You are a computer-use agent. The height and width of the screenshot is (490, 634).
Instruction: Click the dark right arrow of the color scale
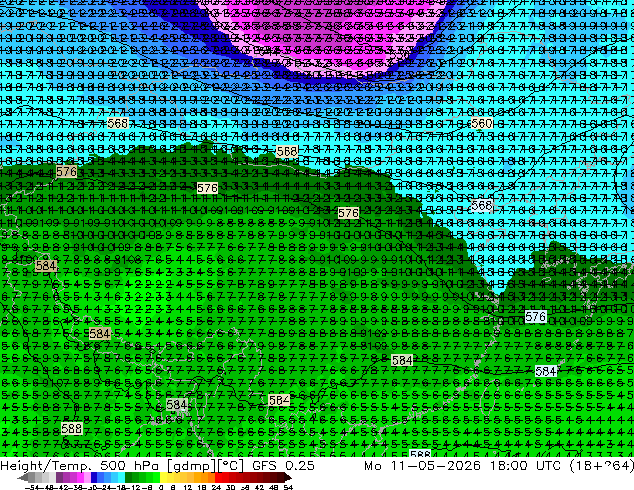[x=288, y=477]
